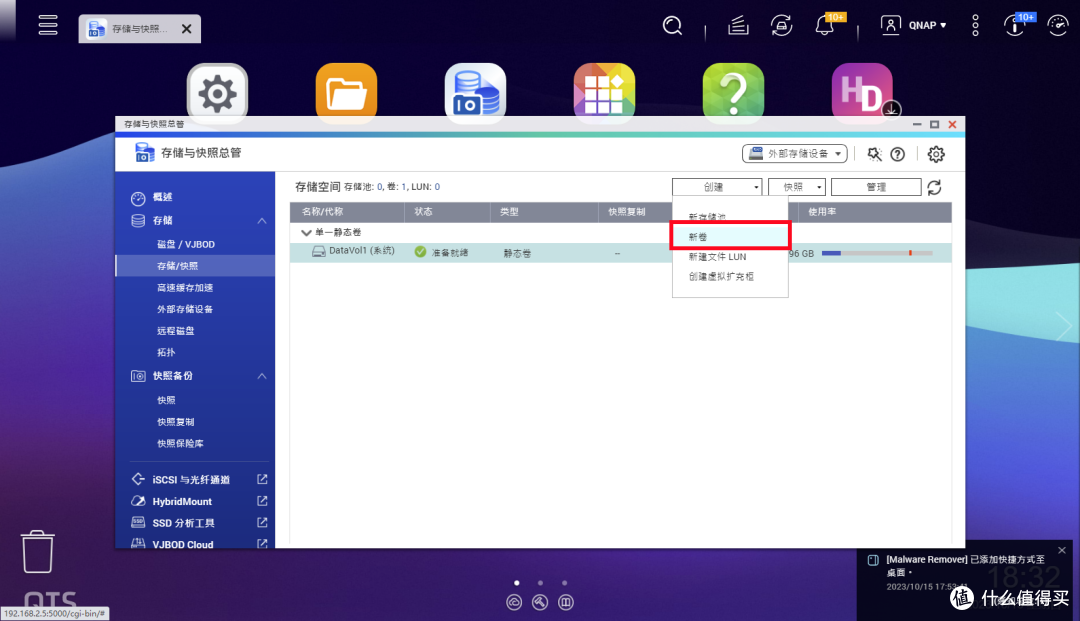
Task: Open the HD Station desktop icon
Action: click(862, 94)
